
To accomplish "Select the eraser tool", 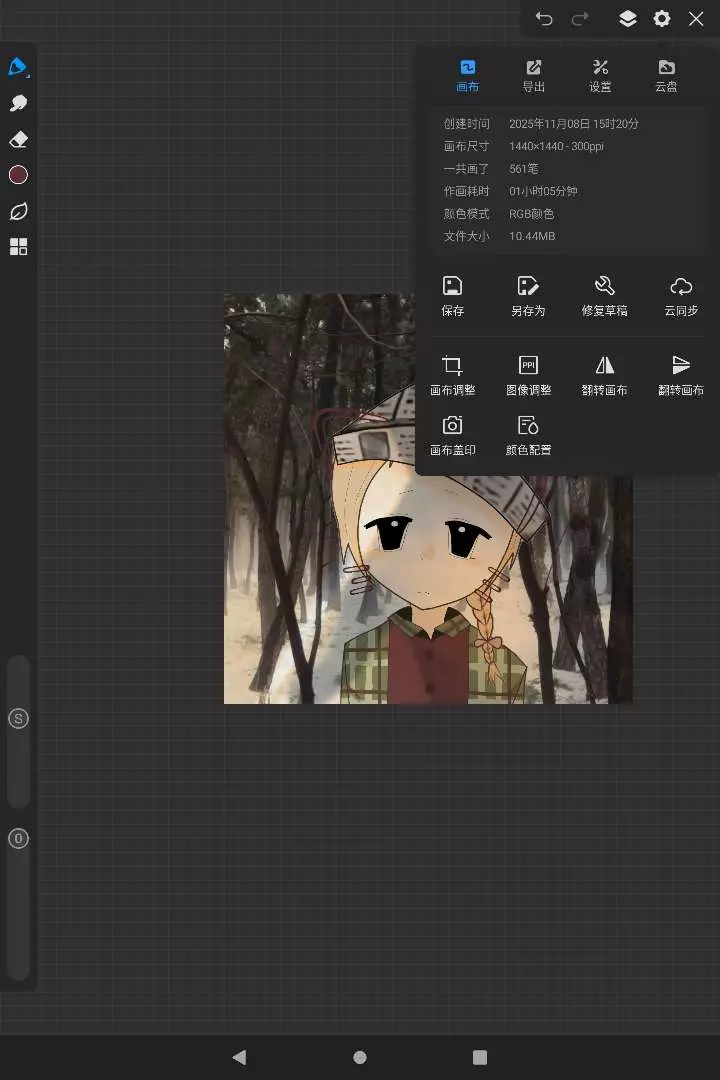I will coord(18,139).
